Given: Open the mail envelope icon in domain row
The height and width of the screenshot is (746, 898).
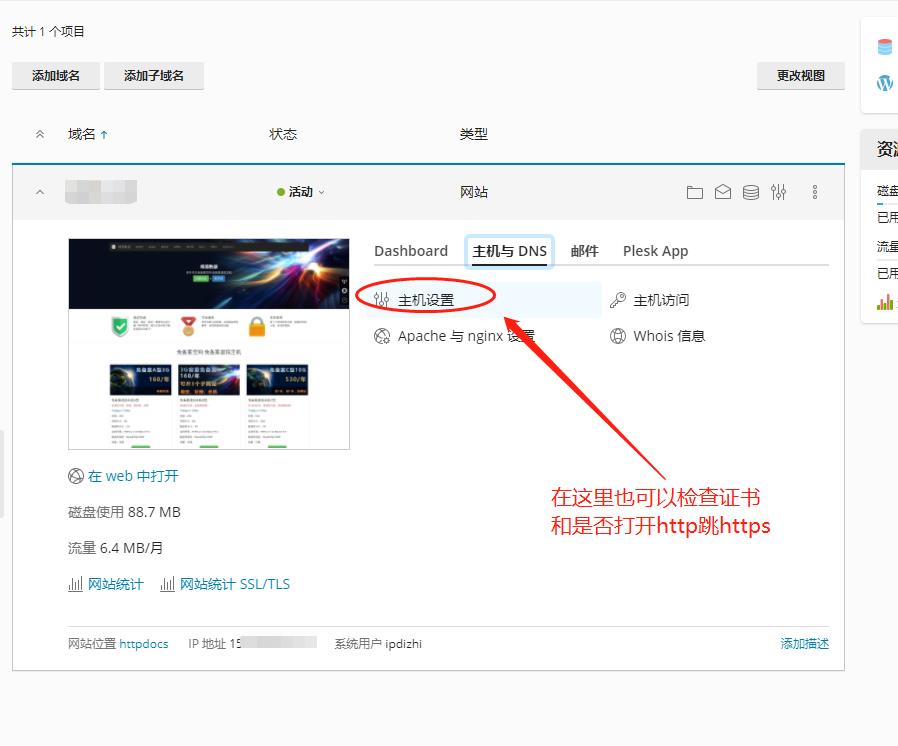Looking at the screenshot, I should point(723,192).
